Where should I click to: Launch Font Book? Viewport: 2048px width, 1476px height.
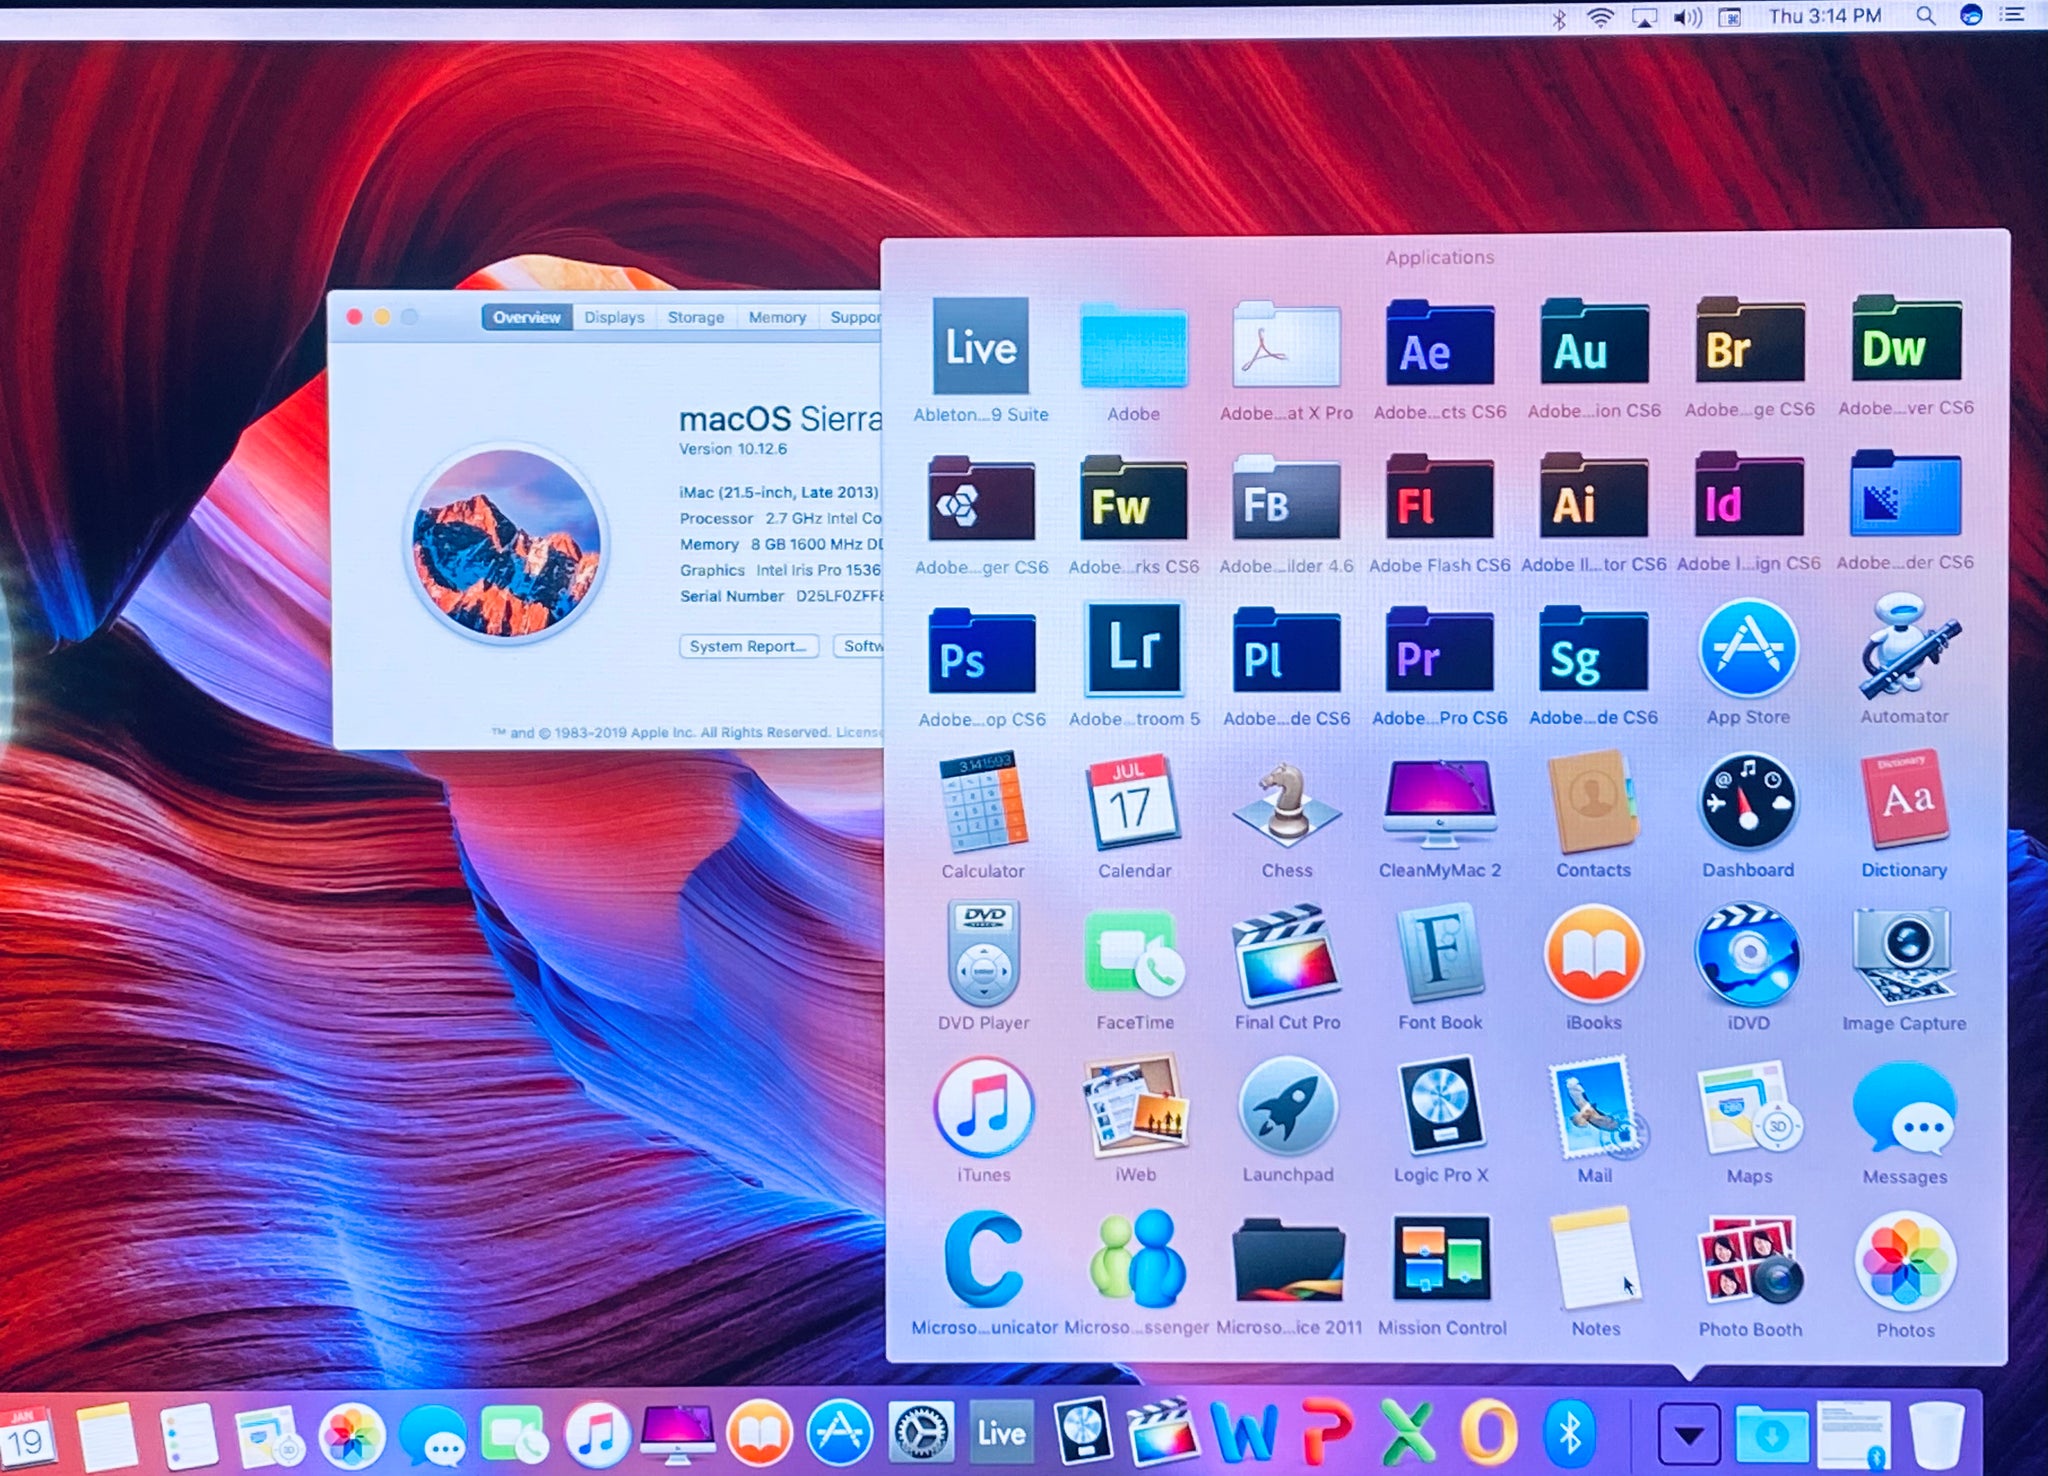coord(1439,953)
